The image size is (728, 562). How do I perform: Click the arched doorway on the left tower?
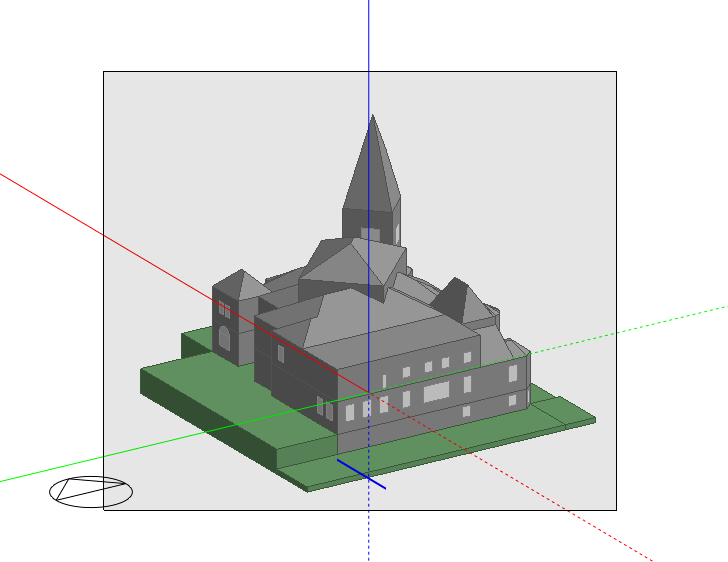pyautogui.click(x=224, y=339)
